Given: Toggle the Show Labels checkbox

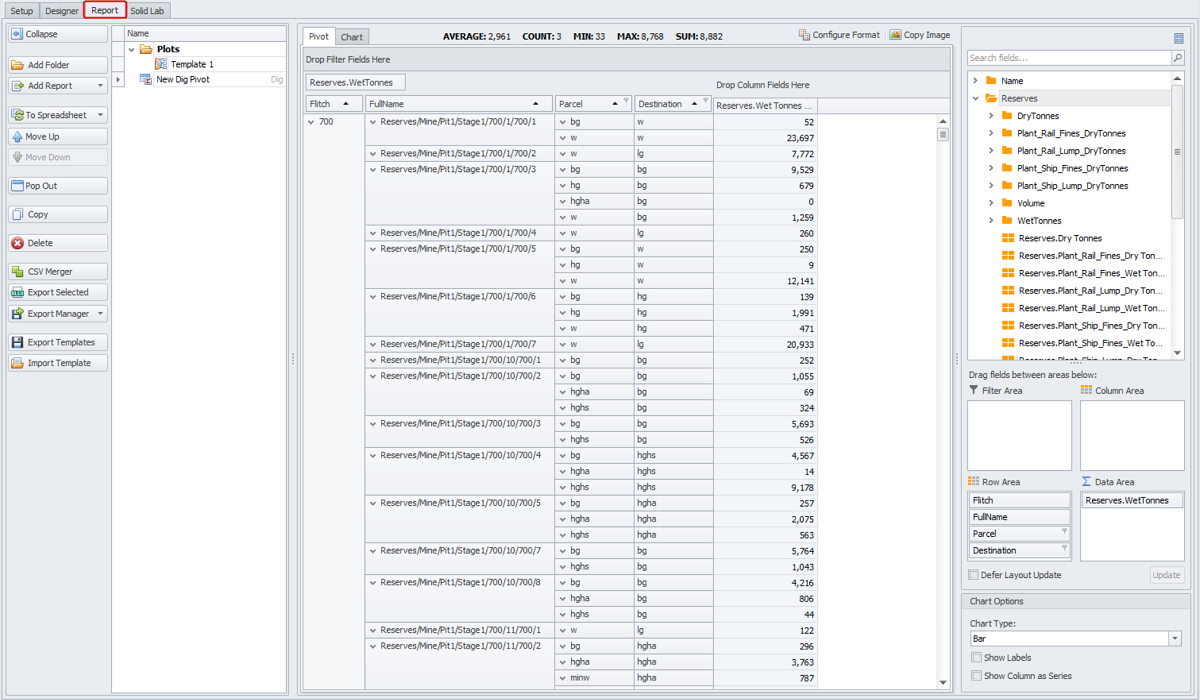Looking at the screenshot, I should pyautogui.click(x=976, y=658).
